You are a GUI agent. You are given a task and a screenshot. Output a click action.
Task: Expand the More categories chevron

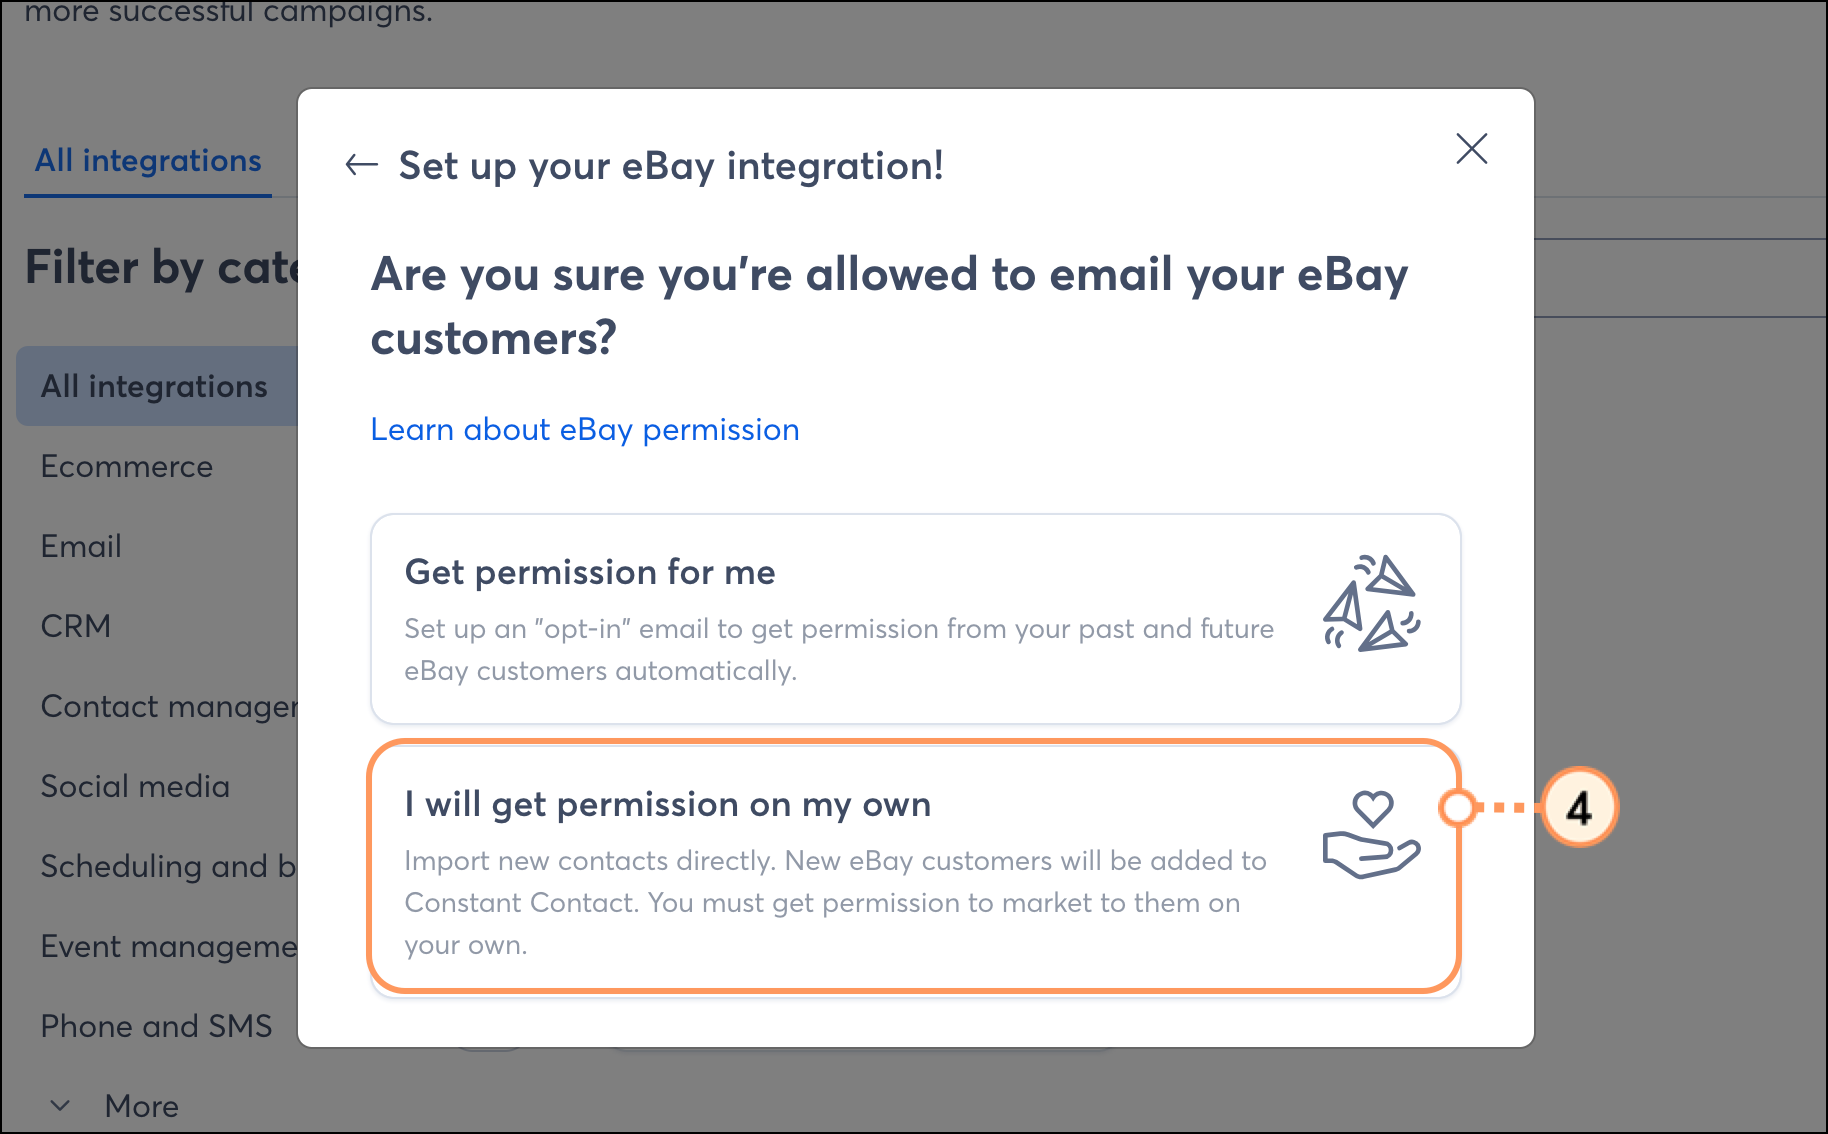coord(60,1106)
